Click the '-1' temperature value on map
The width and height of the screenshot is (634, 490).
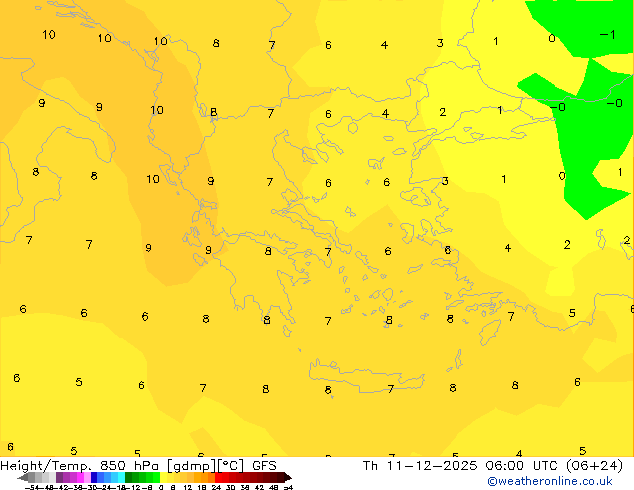click(x=608, y=35)
